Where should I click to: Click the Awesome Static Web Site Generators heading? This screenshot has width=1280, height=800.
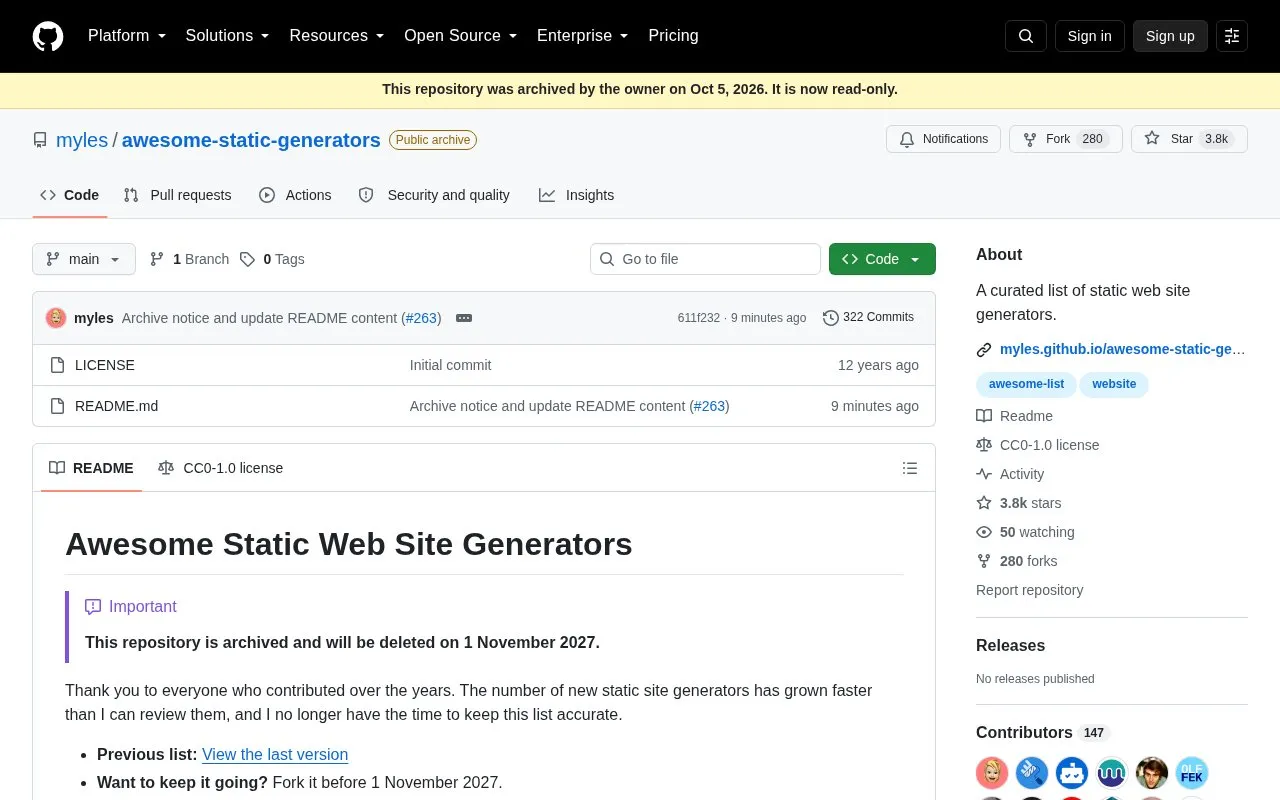pos(349,544)
